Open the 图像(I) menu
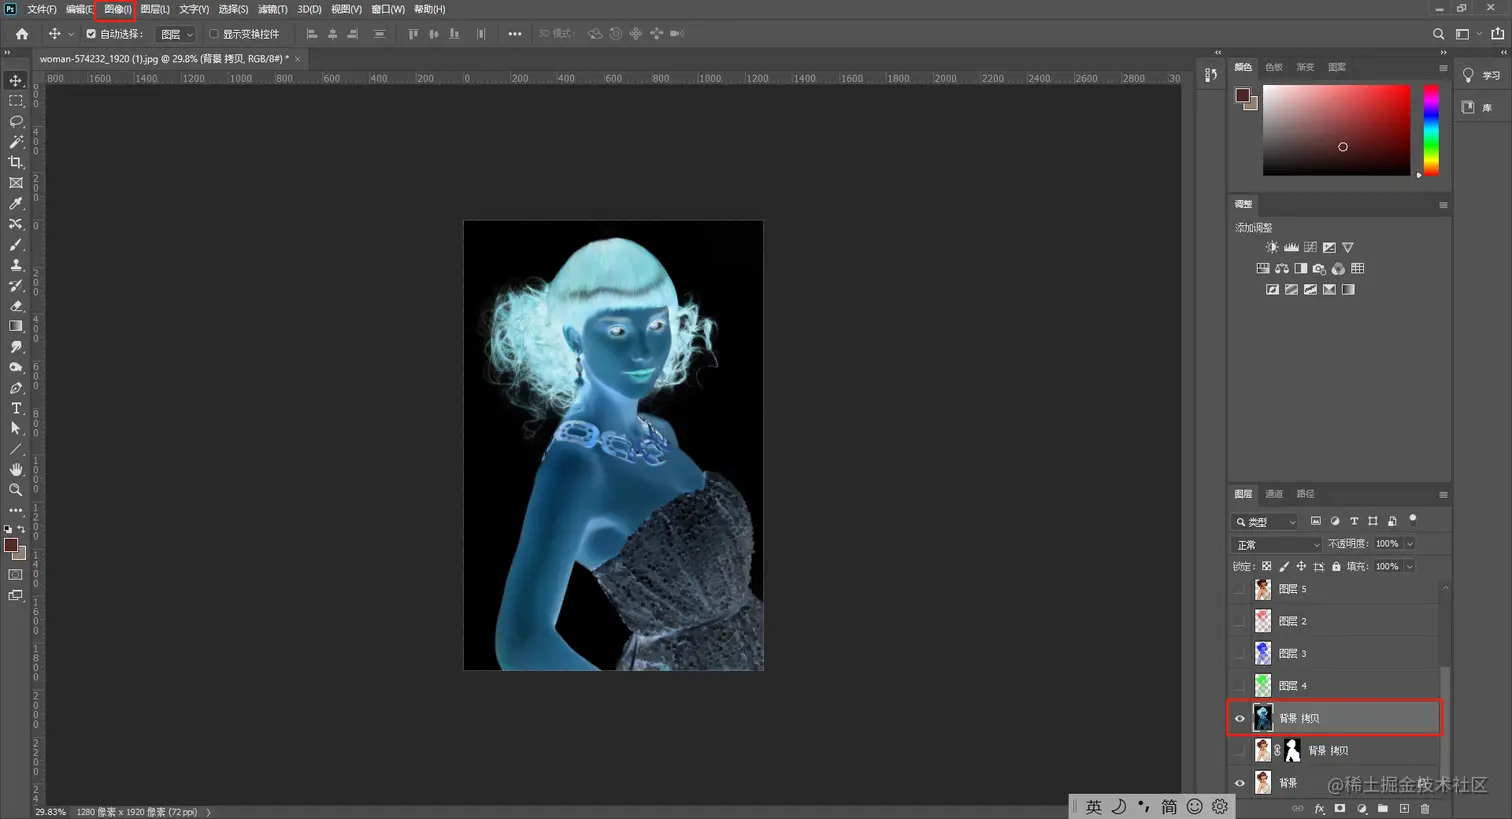Viewport: 1512px width, 819px height. pos(117,9)
